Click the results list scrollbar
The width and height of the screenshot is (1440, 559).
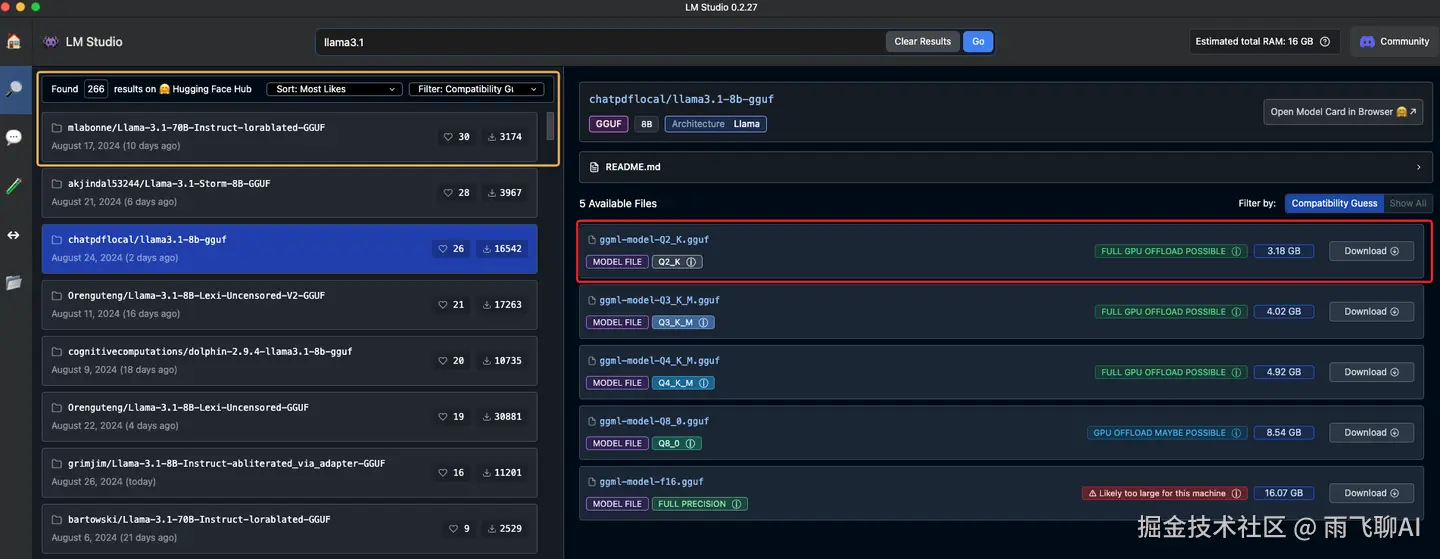(x=549, y=126)
